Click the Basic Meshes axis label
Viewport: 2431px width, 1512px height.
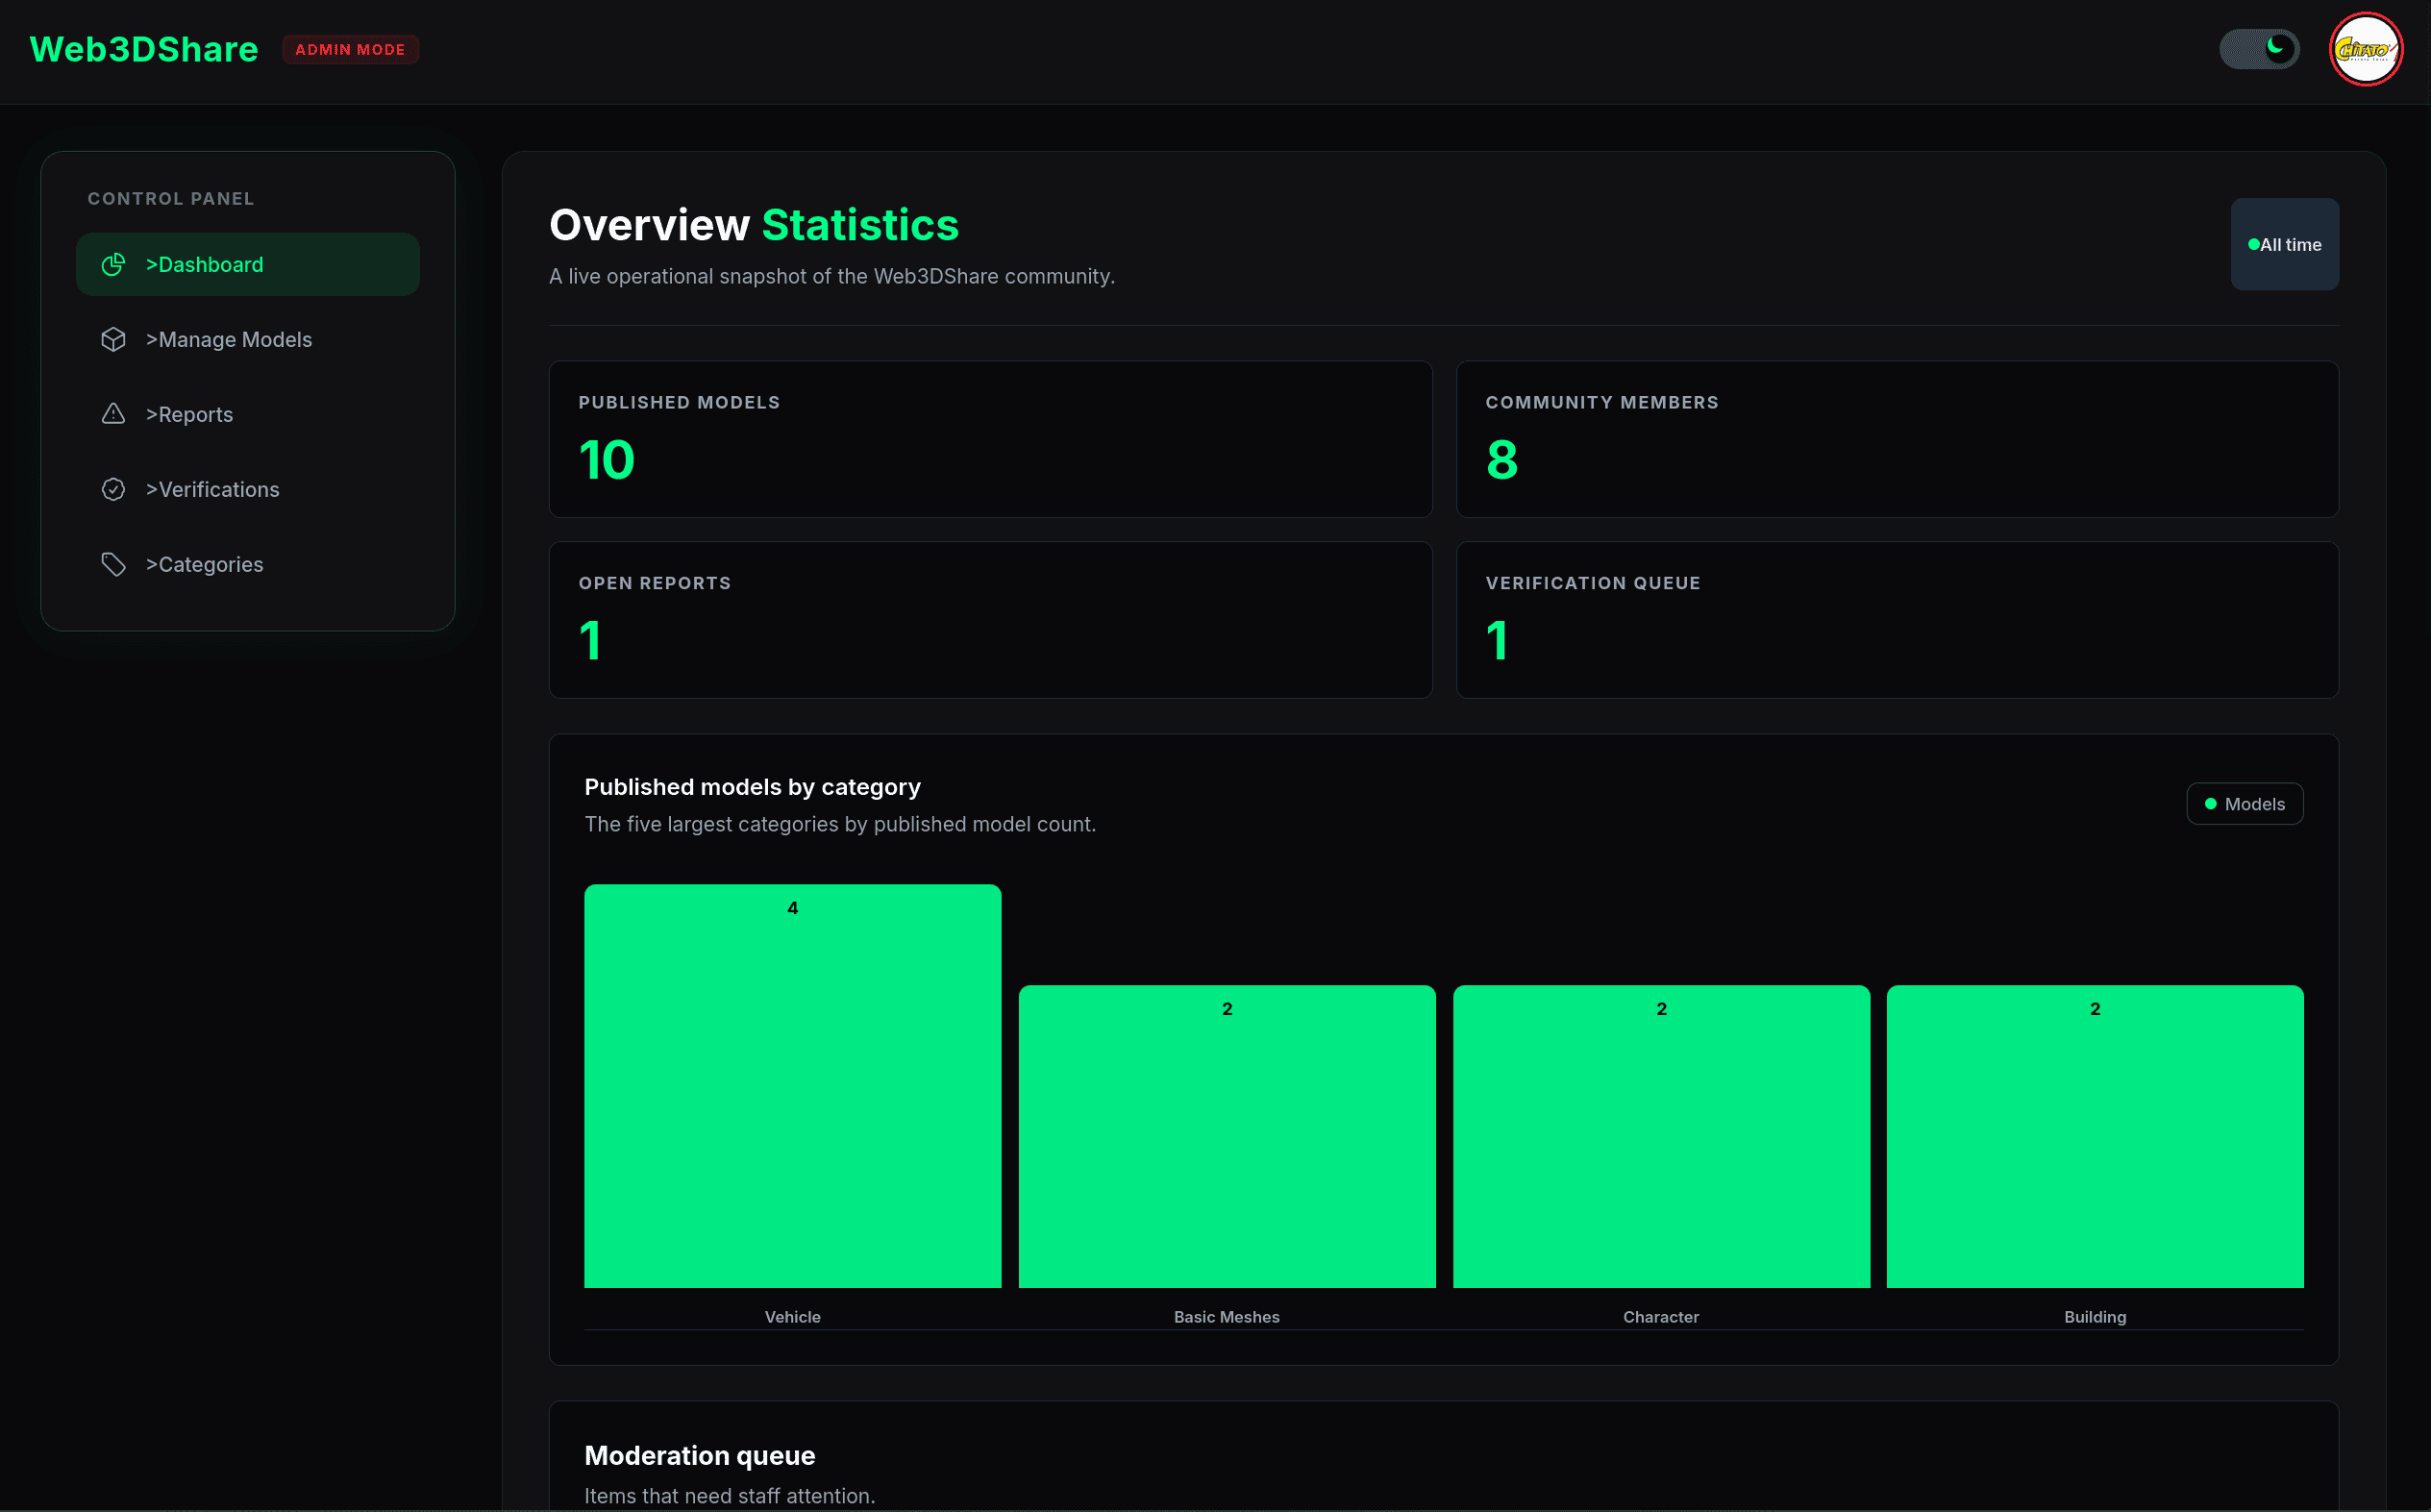click(x=1227, y=1317)
